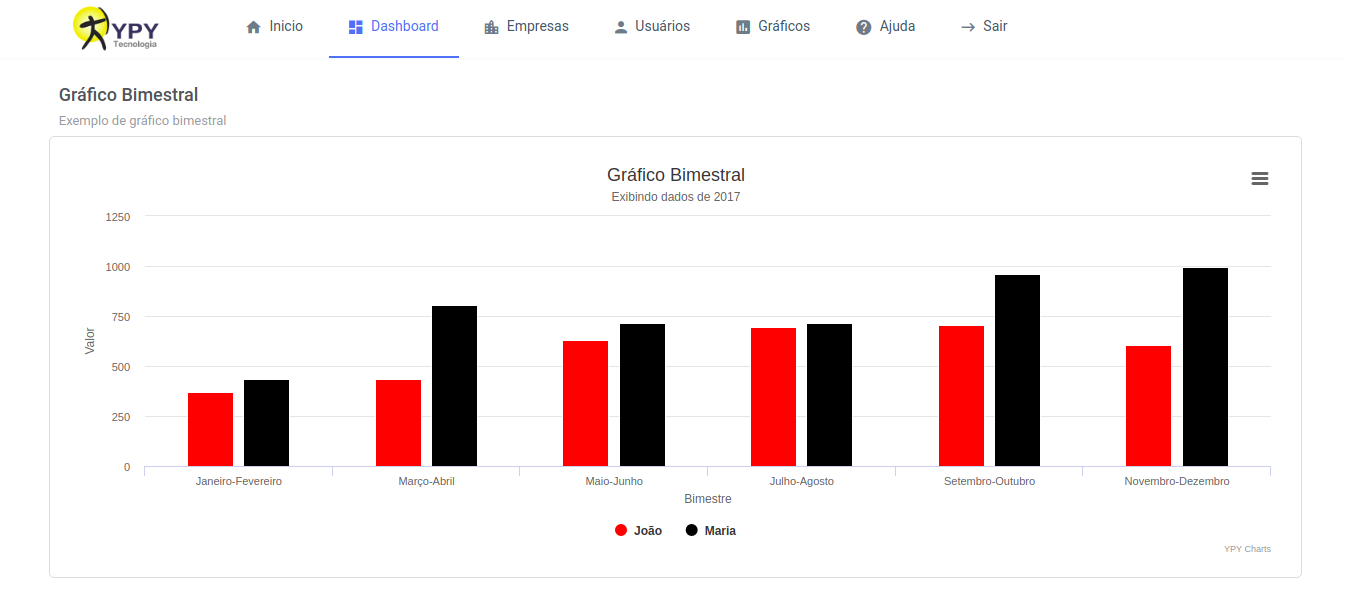The width and height of the screenshot is (1345, 613).
Task: Click the 250 y-axis value
Action: point(121,417)
